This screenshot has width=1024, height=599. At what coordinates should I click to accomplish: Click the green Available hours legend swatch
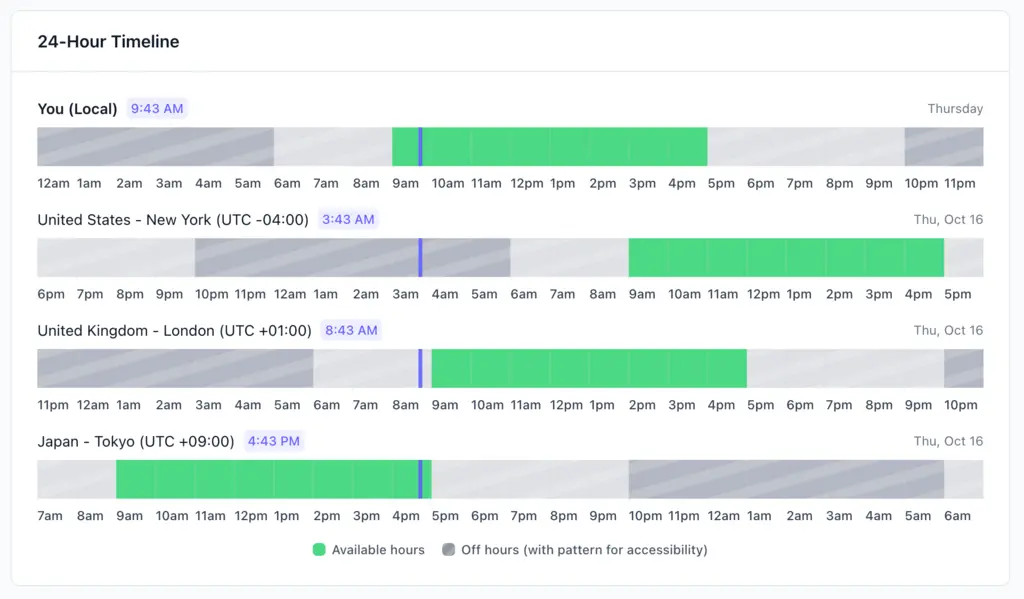tap(319, 549)
